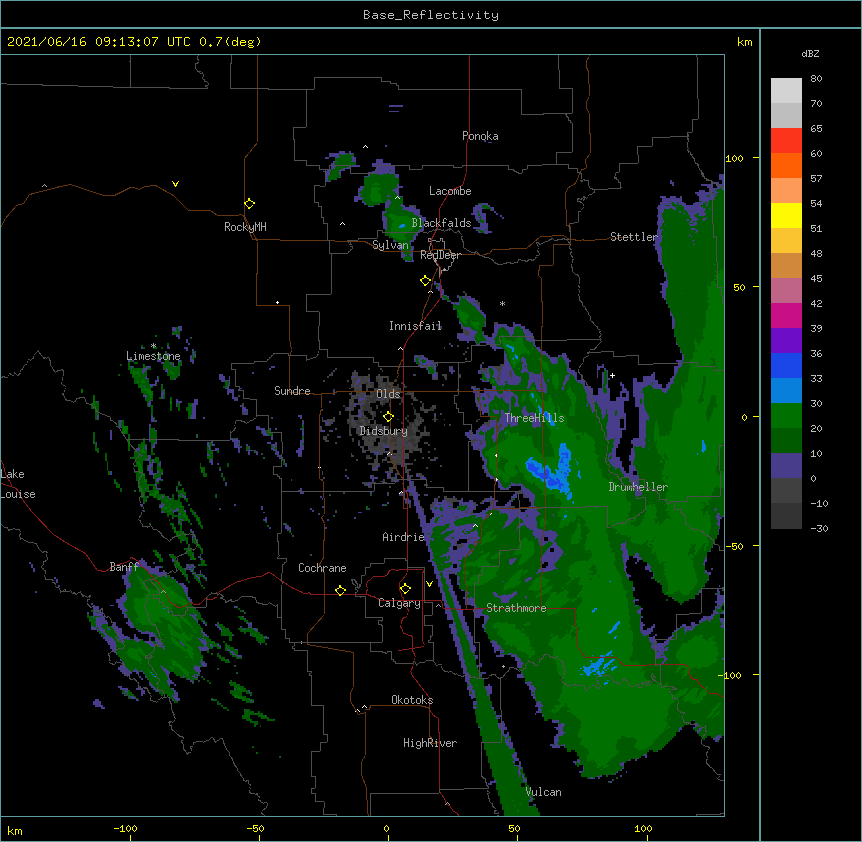This screenshot has height=842, width=862.
Task: Click the bottom axis 0 km tick label
Action: tap(386, 828)
